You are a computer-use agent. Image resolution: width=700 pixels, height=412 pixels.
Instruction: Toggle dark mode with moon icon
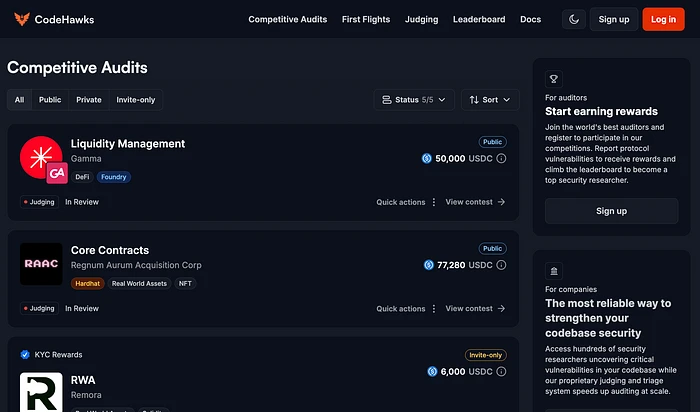click(x=573, y=19)
